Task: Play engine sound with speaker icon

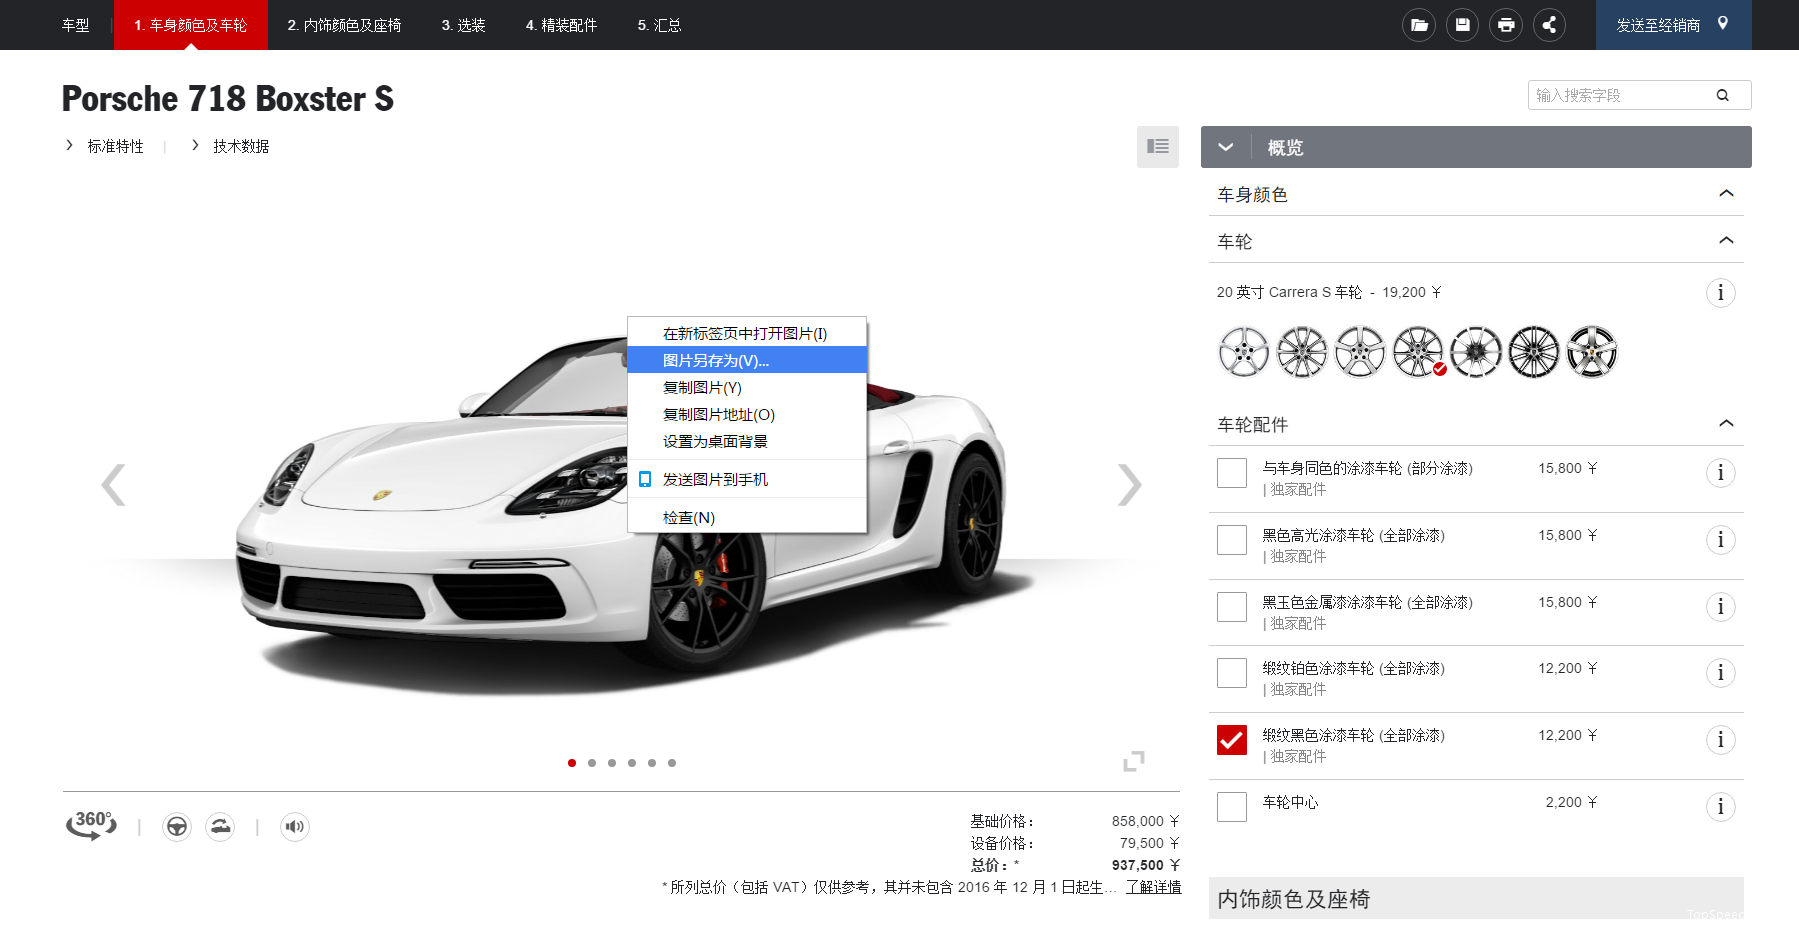Action: point(294,826)
